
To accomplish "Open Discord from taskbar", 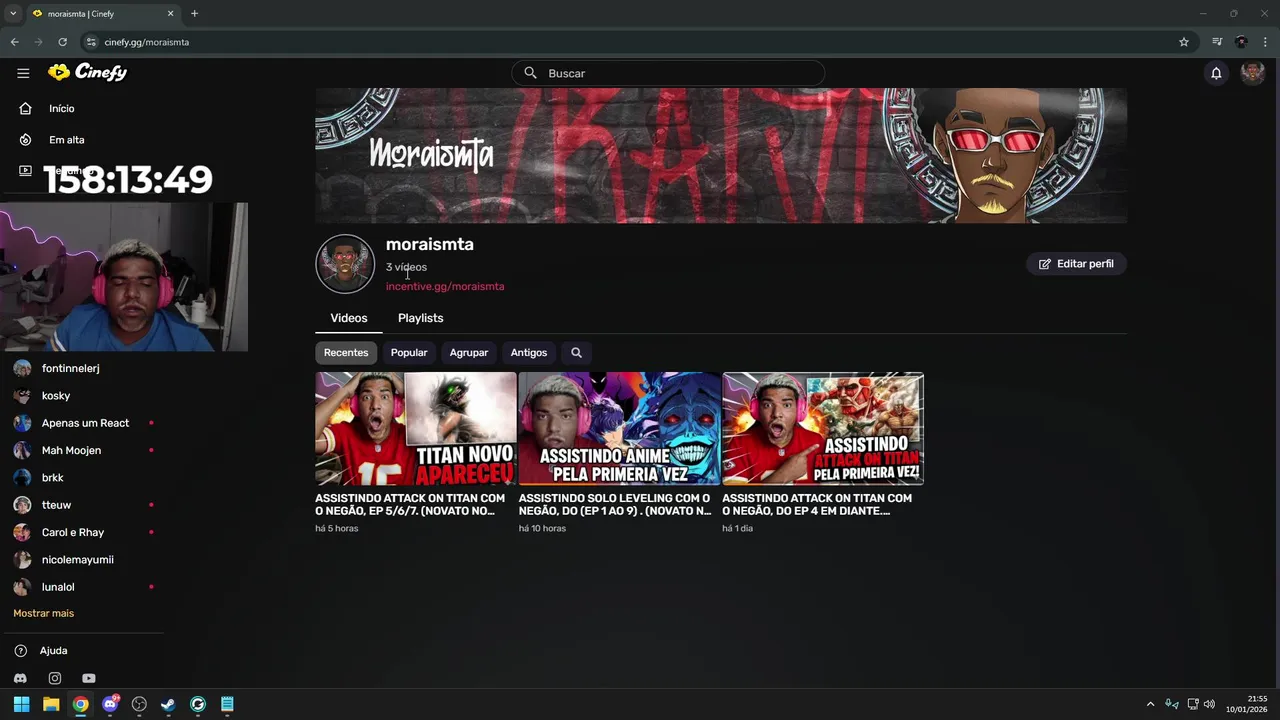I will pos(110,704).
